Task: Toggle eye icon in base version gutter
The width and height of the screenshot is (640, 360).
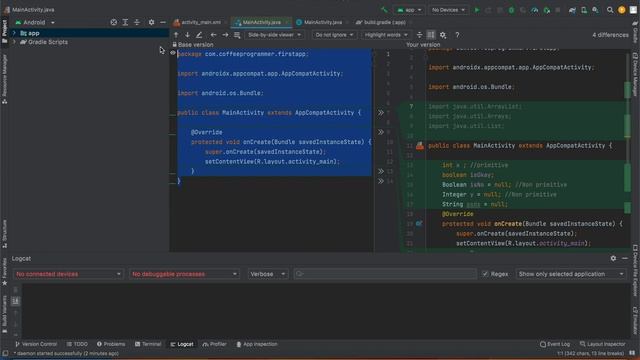Action: 173,53
